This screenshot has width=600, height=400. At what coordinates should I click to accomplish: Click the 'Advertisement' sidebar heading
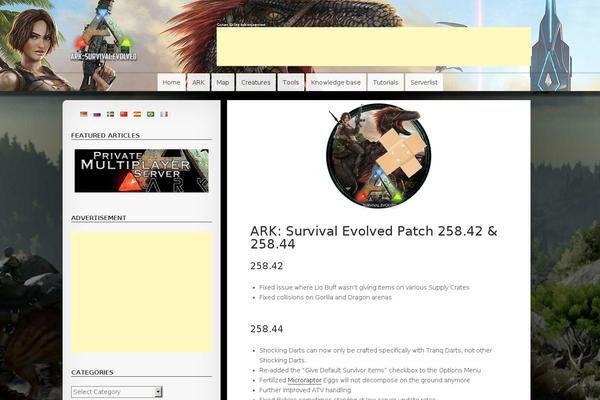click(x=98, y=218)
